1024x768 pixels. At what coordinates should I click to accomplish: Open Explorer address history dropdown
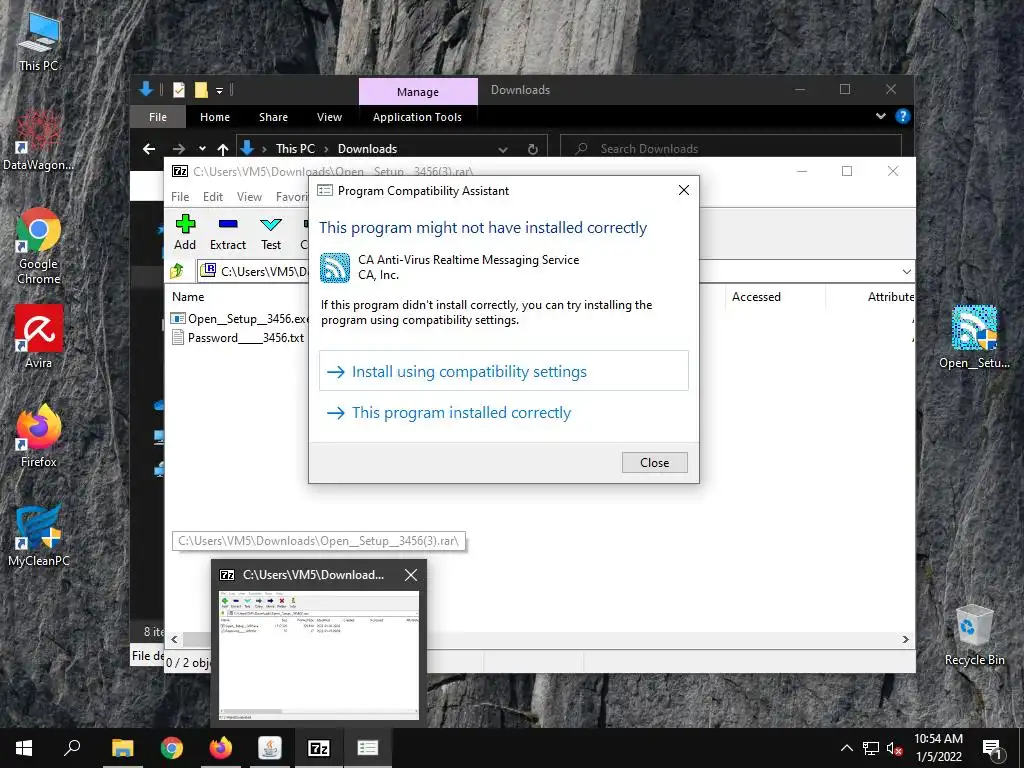coord(503,149)
